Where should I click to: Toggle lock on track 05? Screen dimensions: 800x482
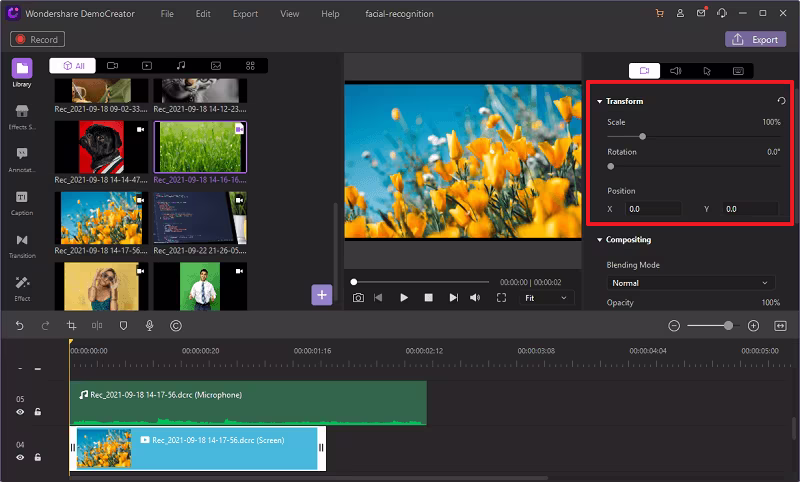[x=38, y=412]
